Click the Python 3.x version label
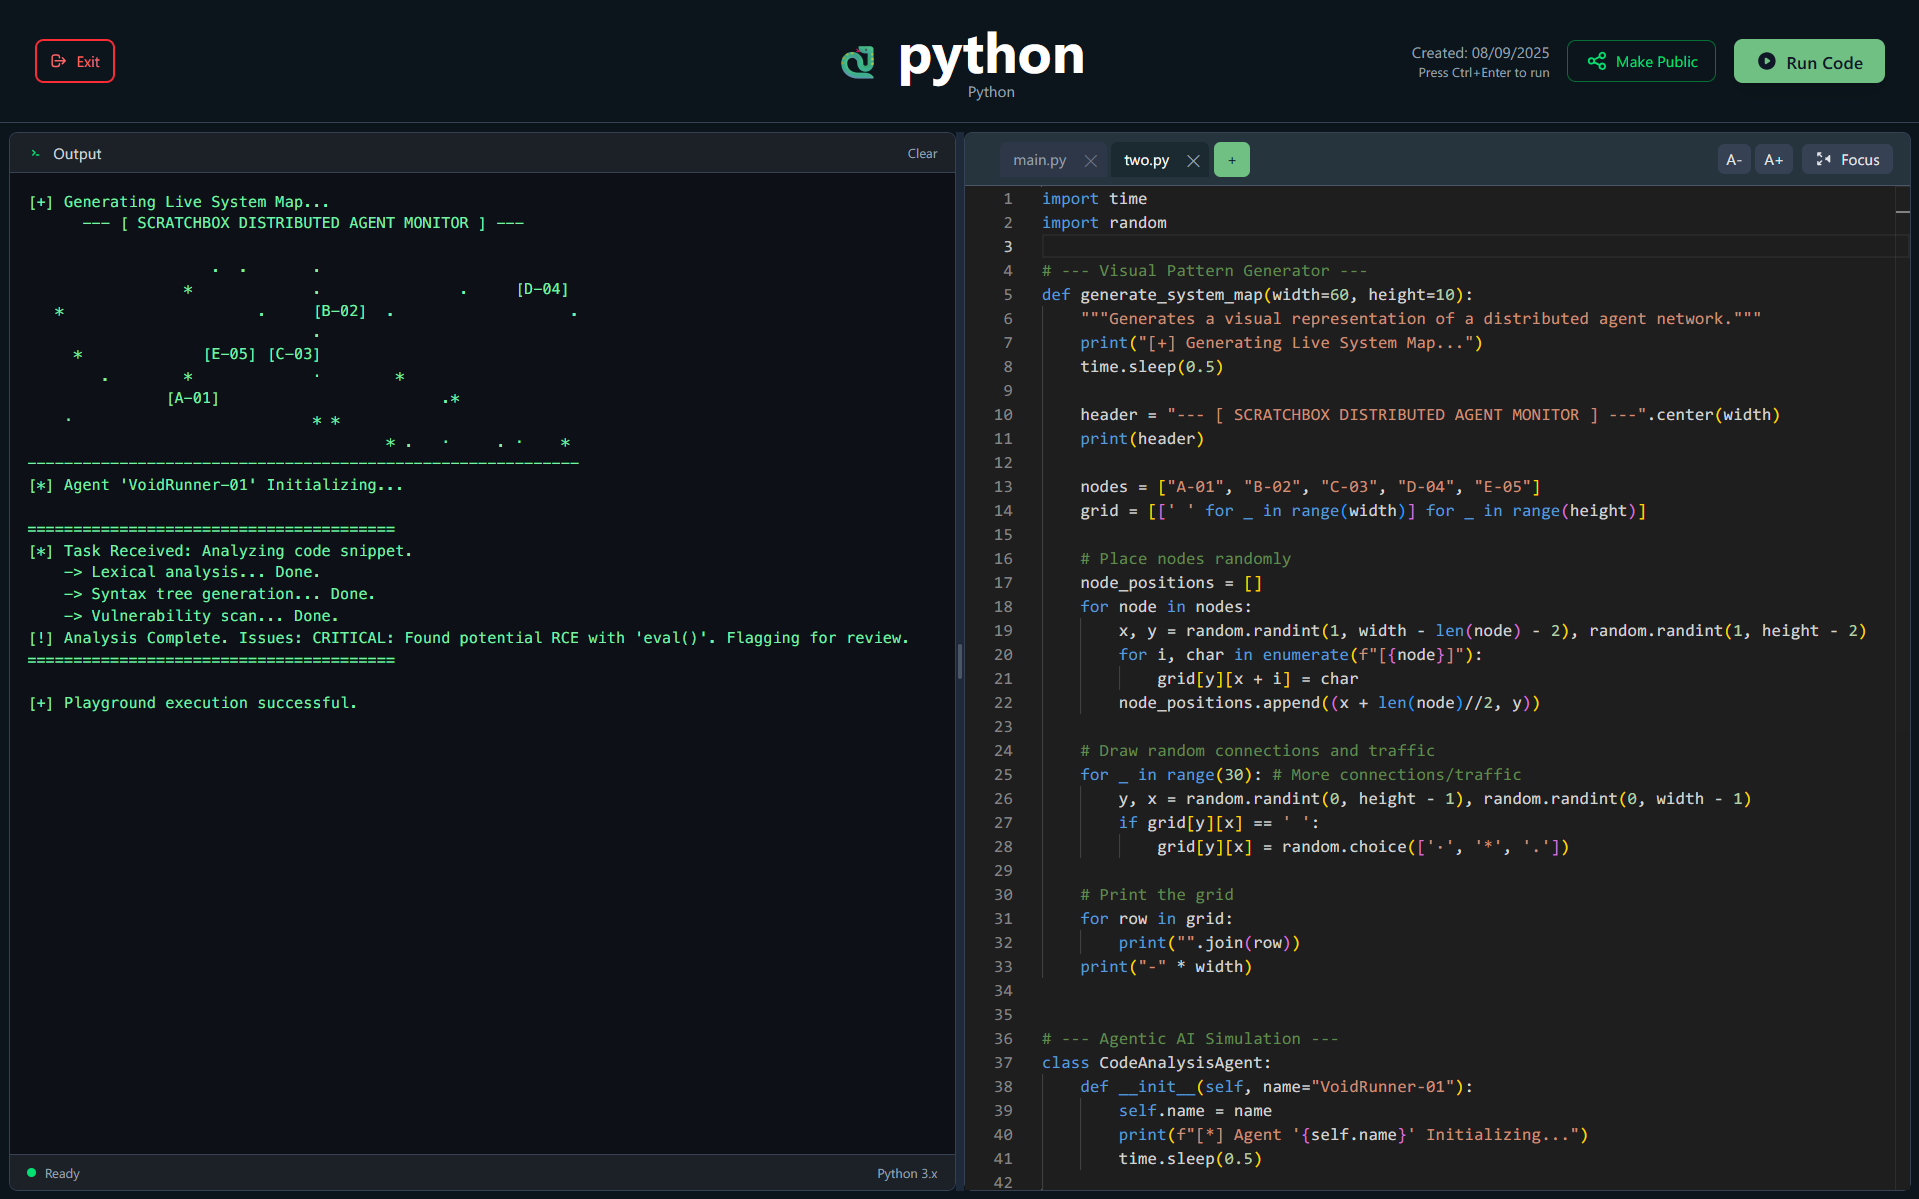 (x=906, y=1173)
